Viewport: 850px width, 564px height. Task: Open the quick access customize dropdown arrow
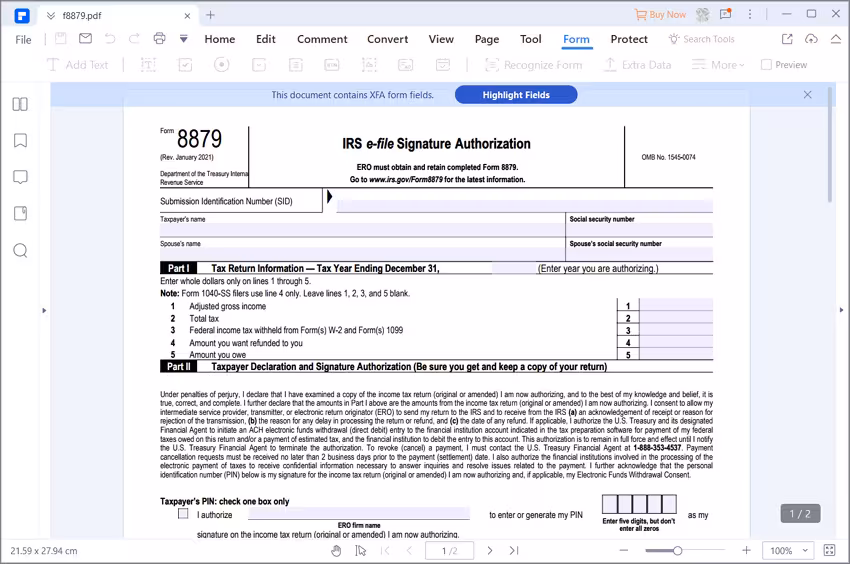(184, 39)
